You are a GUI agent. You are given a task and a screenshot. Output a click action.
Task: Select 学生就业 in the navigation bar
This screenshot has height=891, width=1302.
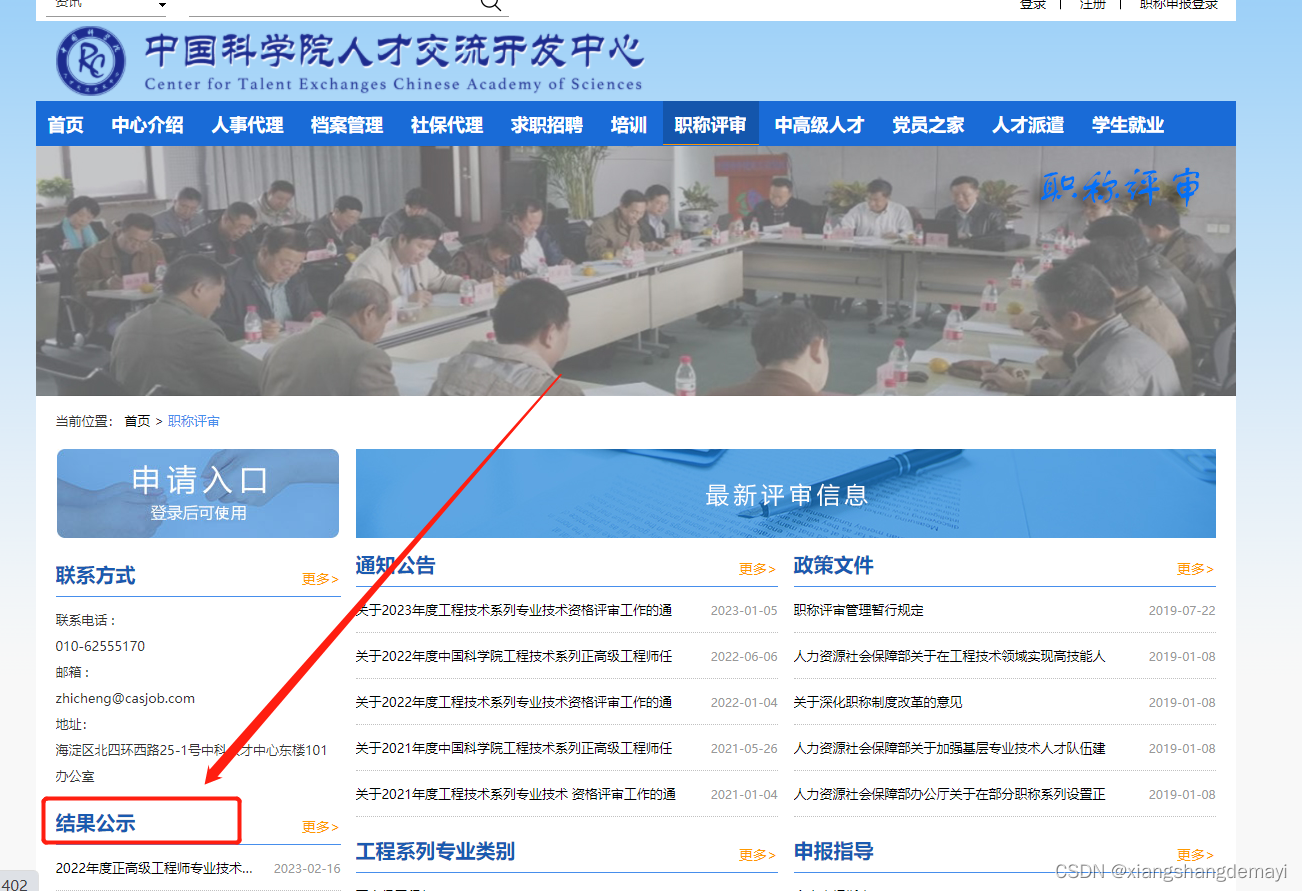[x=1128, y=125]
